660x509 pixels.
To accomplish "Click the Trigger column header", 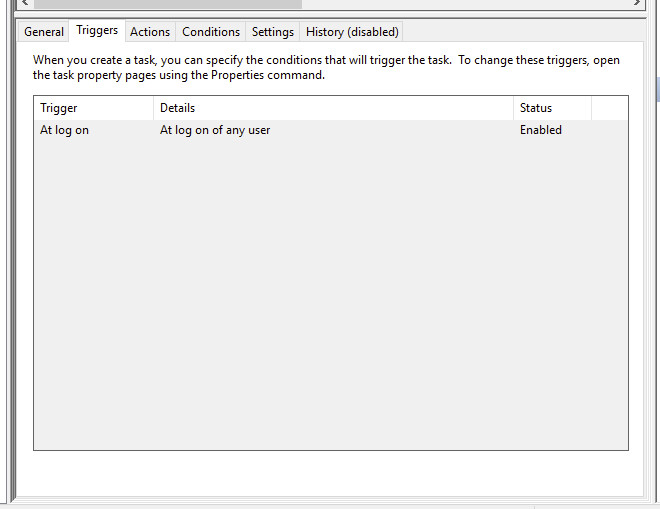I will 93,108.
